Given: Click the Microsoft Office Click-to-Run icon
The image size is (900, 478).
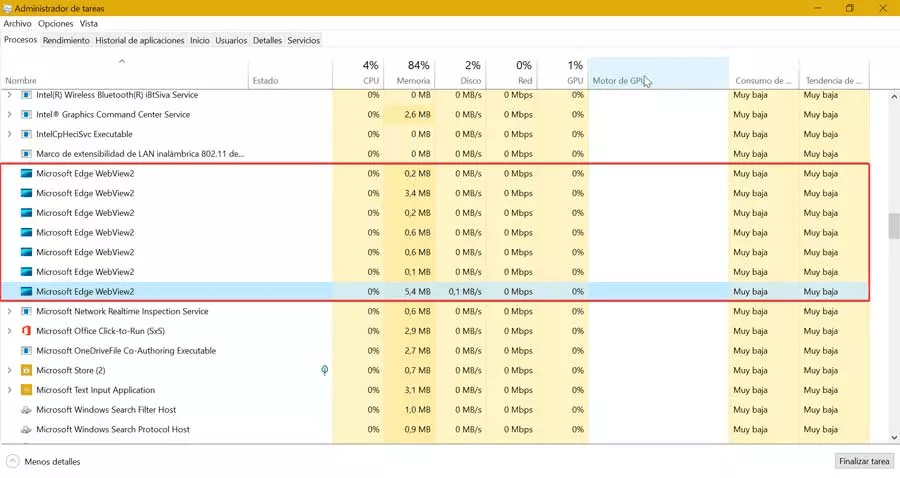Looking at the screenshot, I should pyautogui.click(x=26, y=331).
